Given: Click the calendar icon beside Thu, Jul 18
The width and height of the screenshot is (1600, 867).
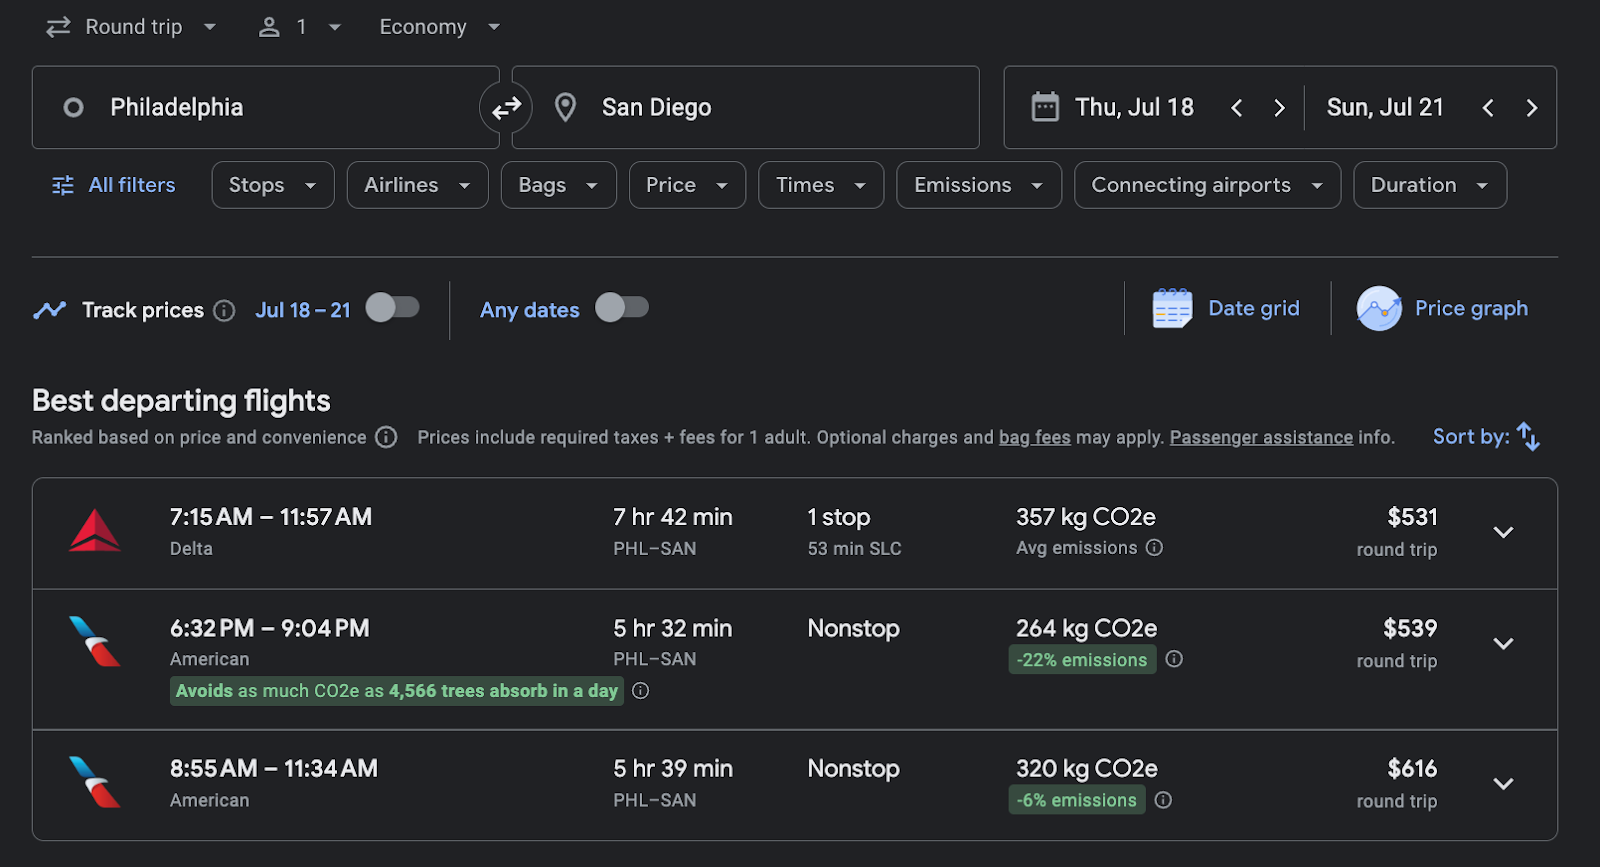Looking at the screenshot, I should coord(1045,107).
